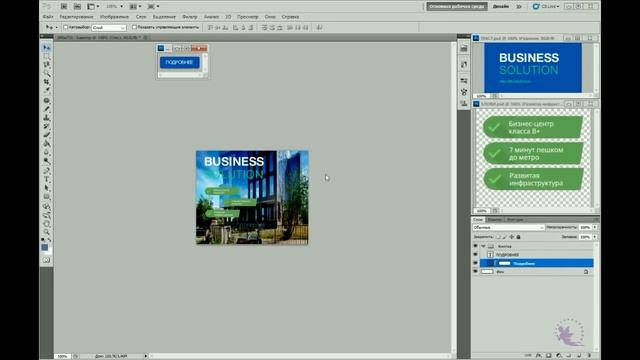Select the Move tool
This screenshot has height=360, width=640.
(47, 48)
